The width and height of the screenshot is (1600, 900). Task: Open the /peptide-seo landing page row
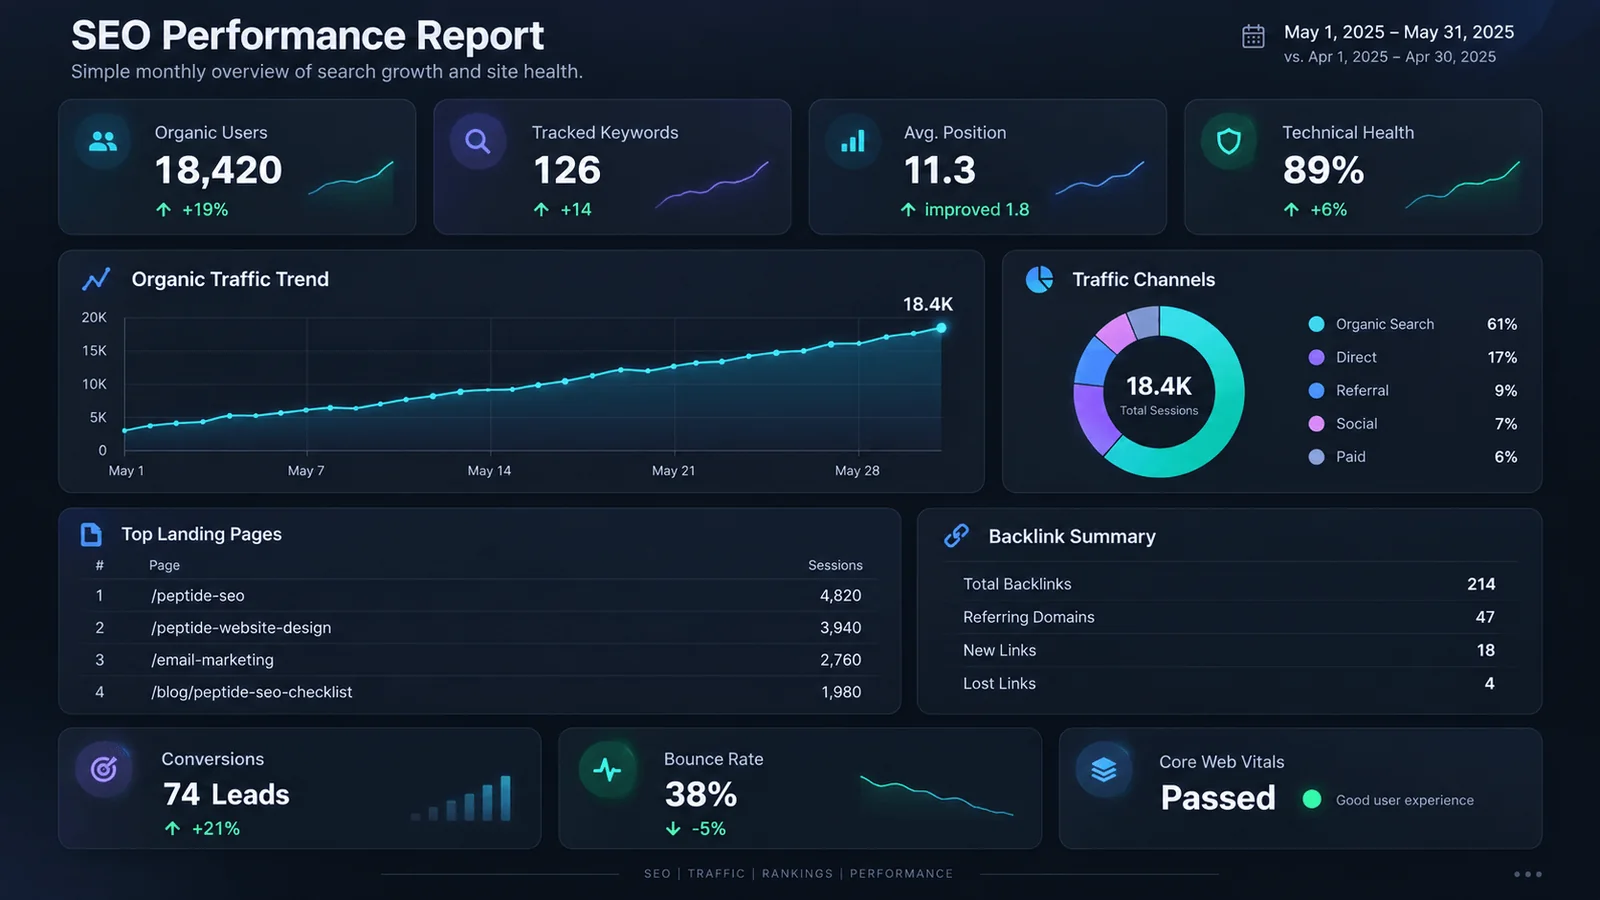479,595
